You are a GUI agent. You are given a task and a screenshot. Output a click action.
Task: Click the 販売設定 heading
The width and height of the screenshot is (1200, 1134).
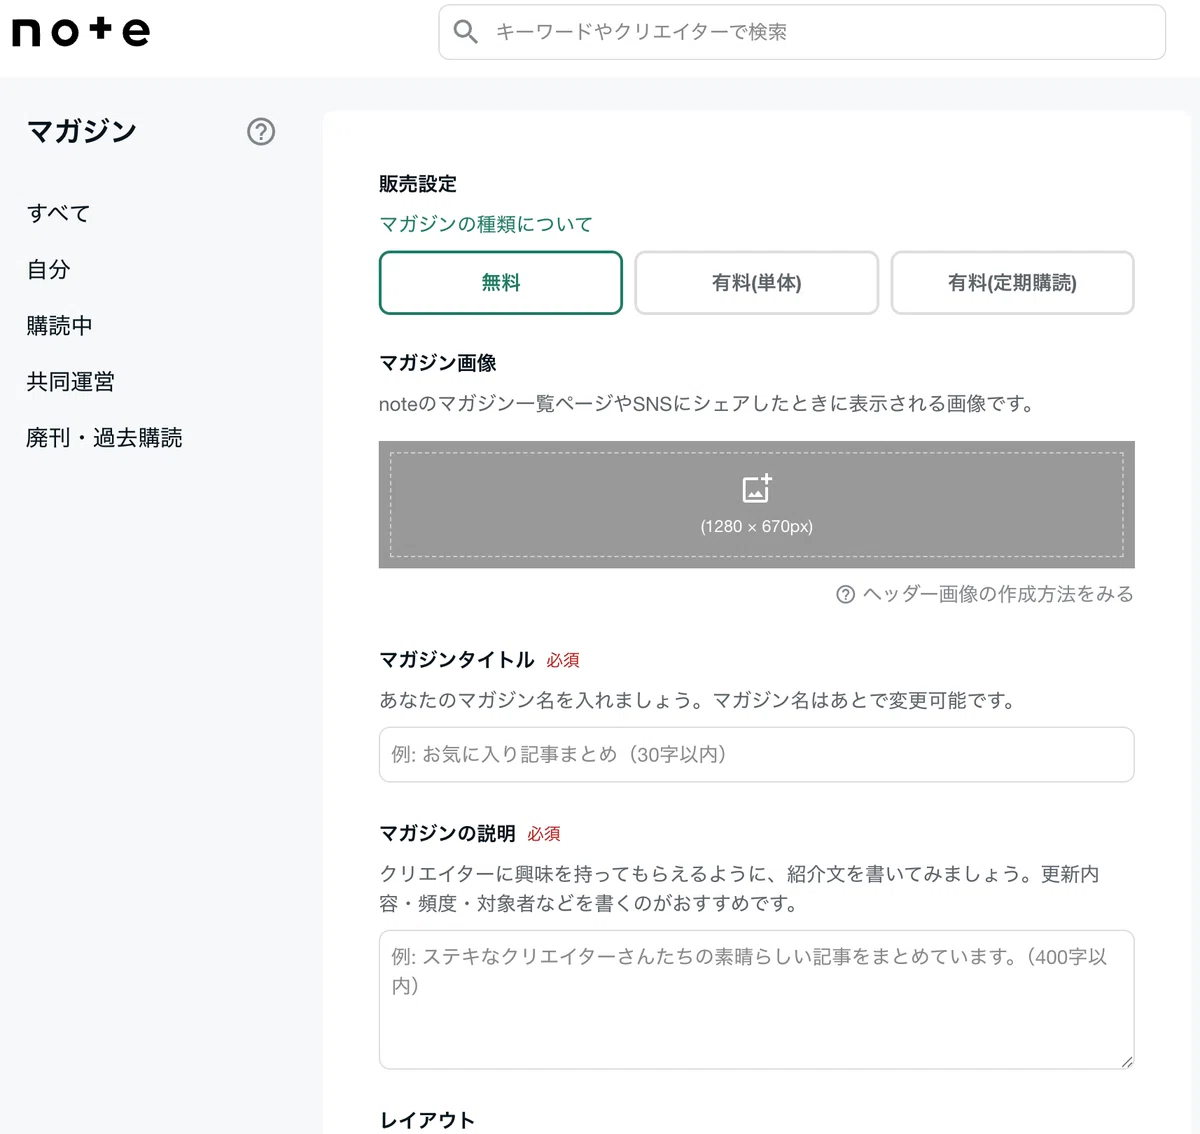pyautogui.click(x=418, y=184)
